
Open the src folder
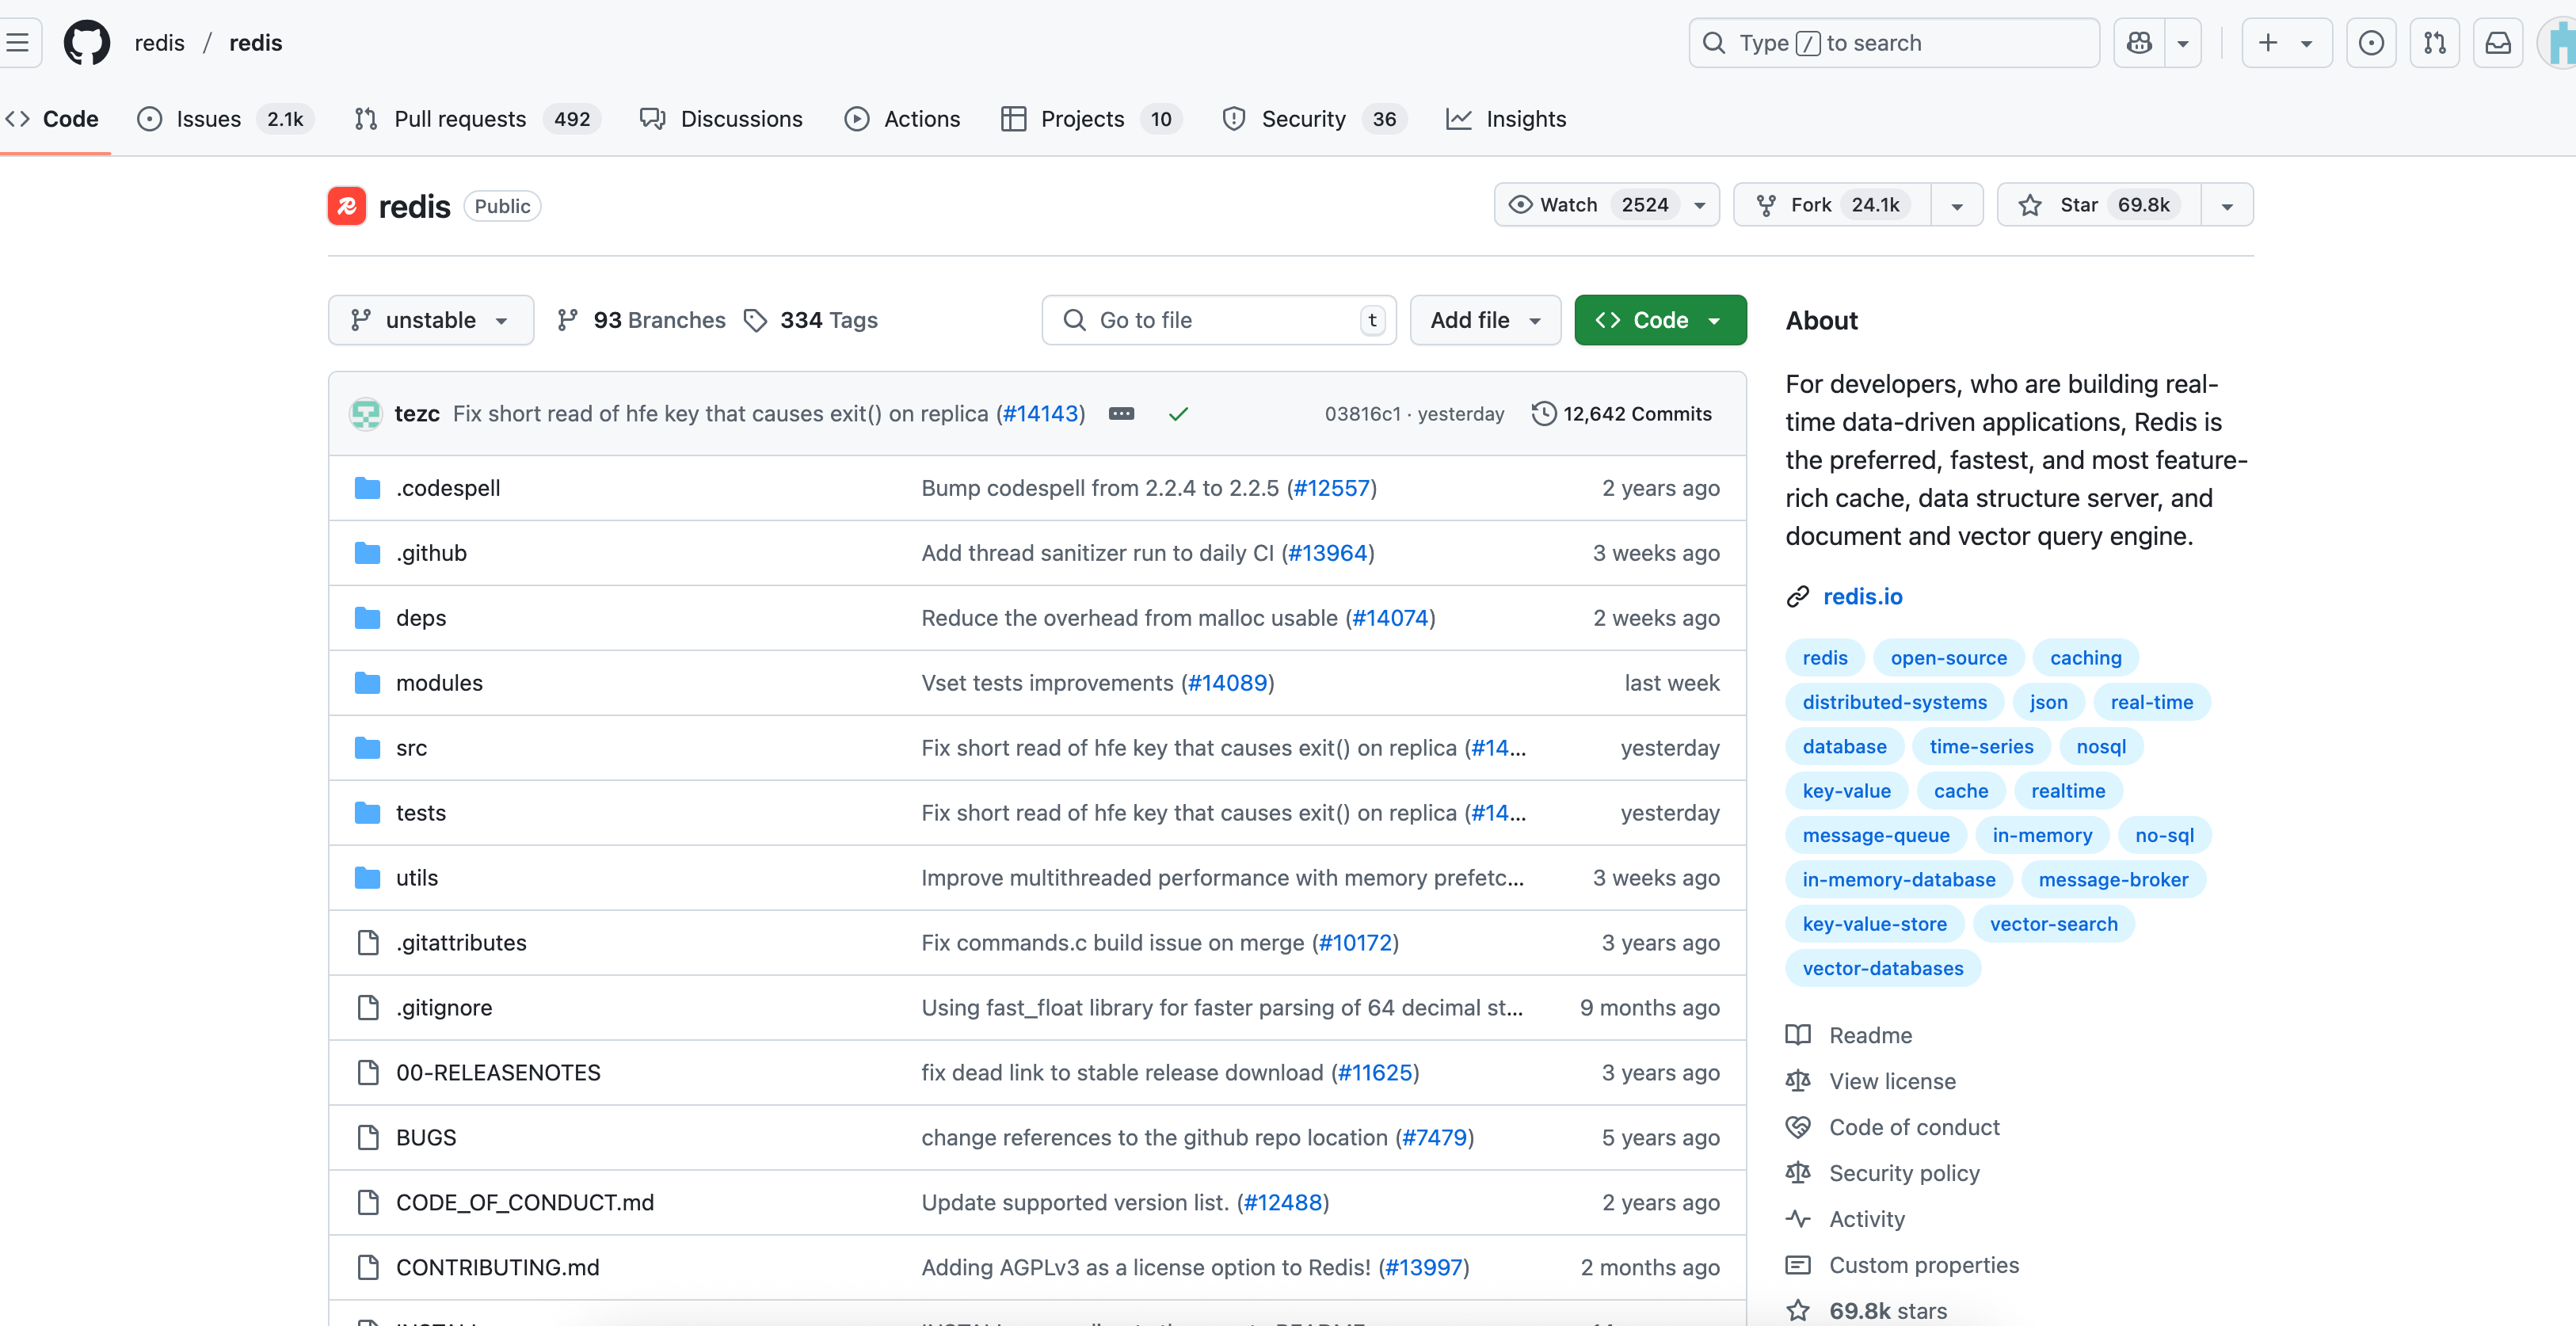click(411, 748)
